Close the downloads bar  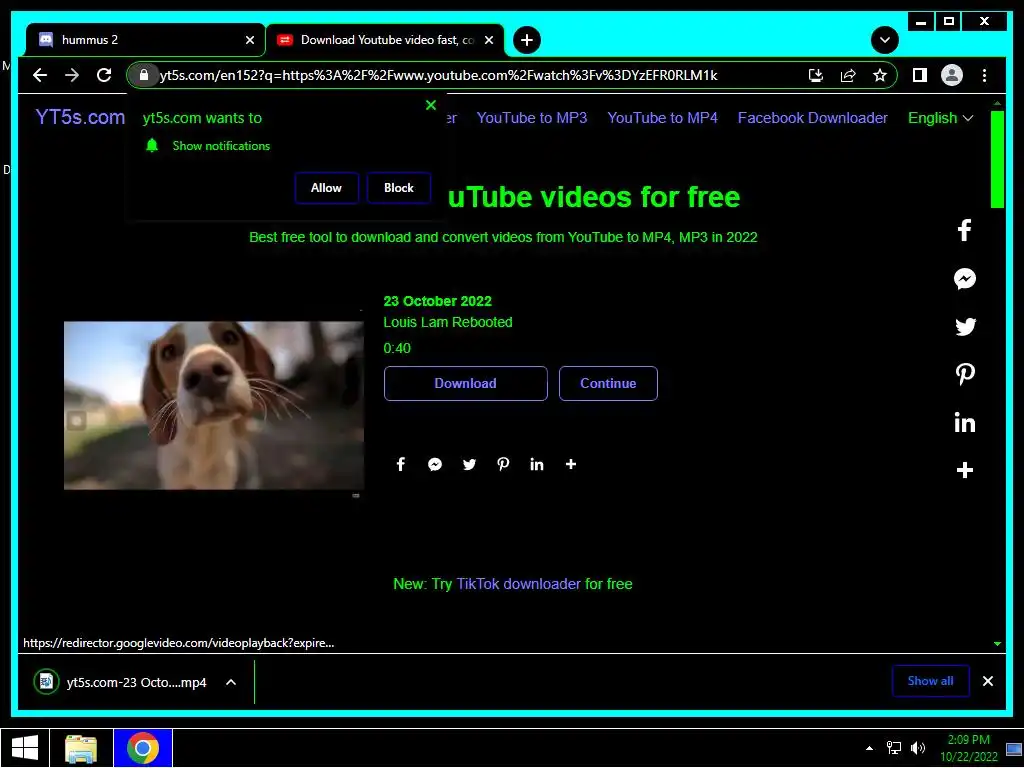click(987, 681)
